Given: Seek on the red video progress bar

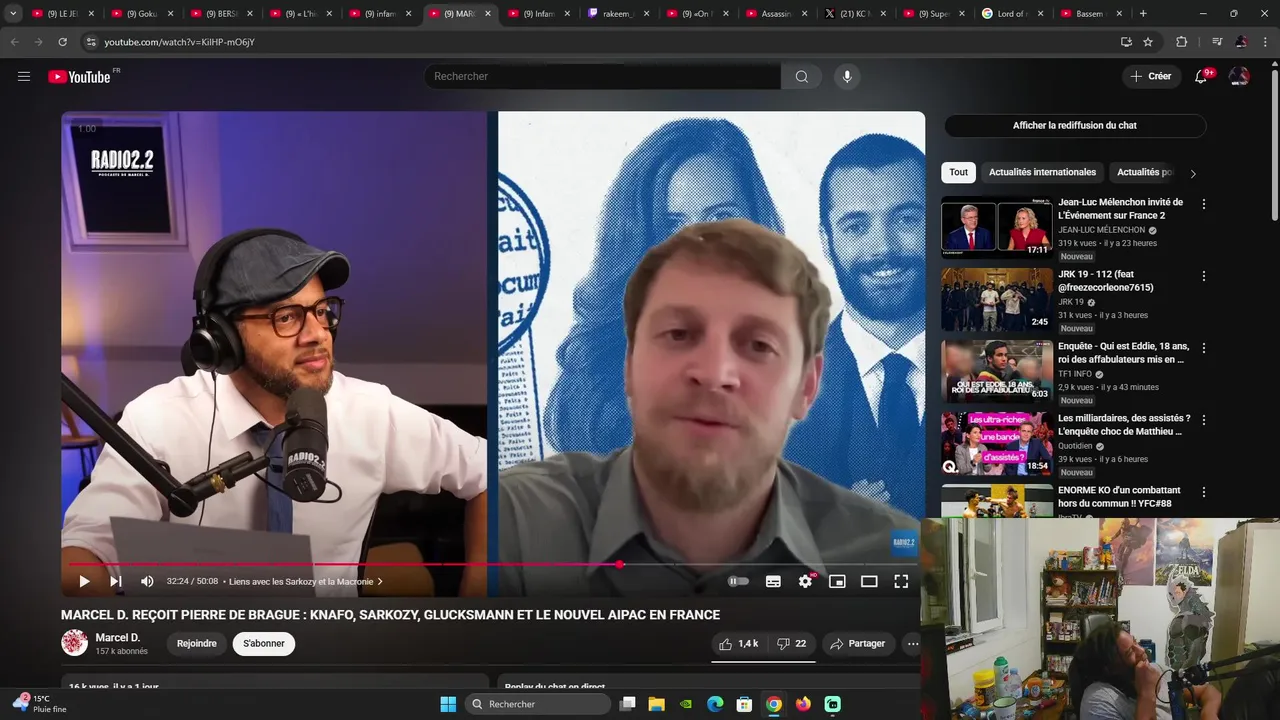Looking at the screenshot, I should (492, 564).
